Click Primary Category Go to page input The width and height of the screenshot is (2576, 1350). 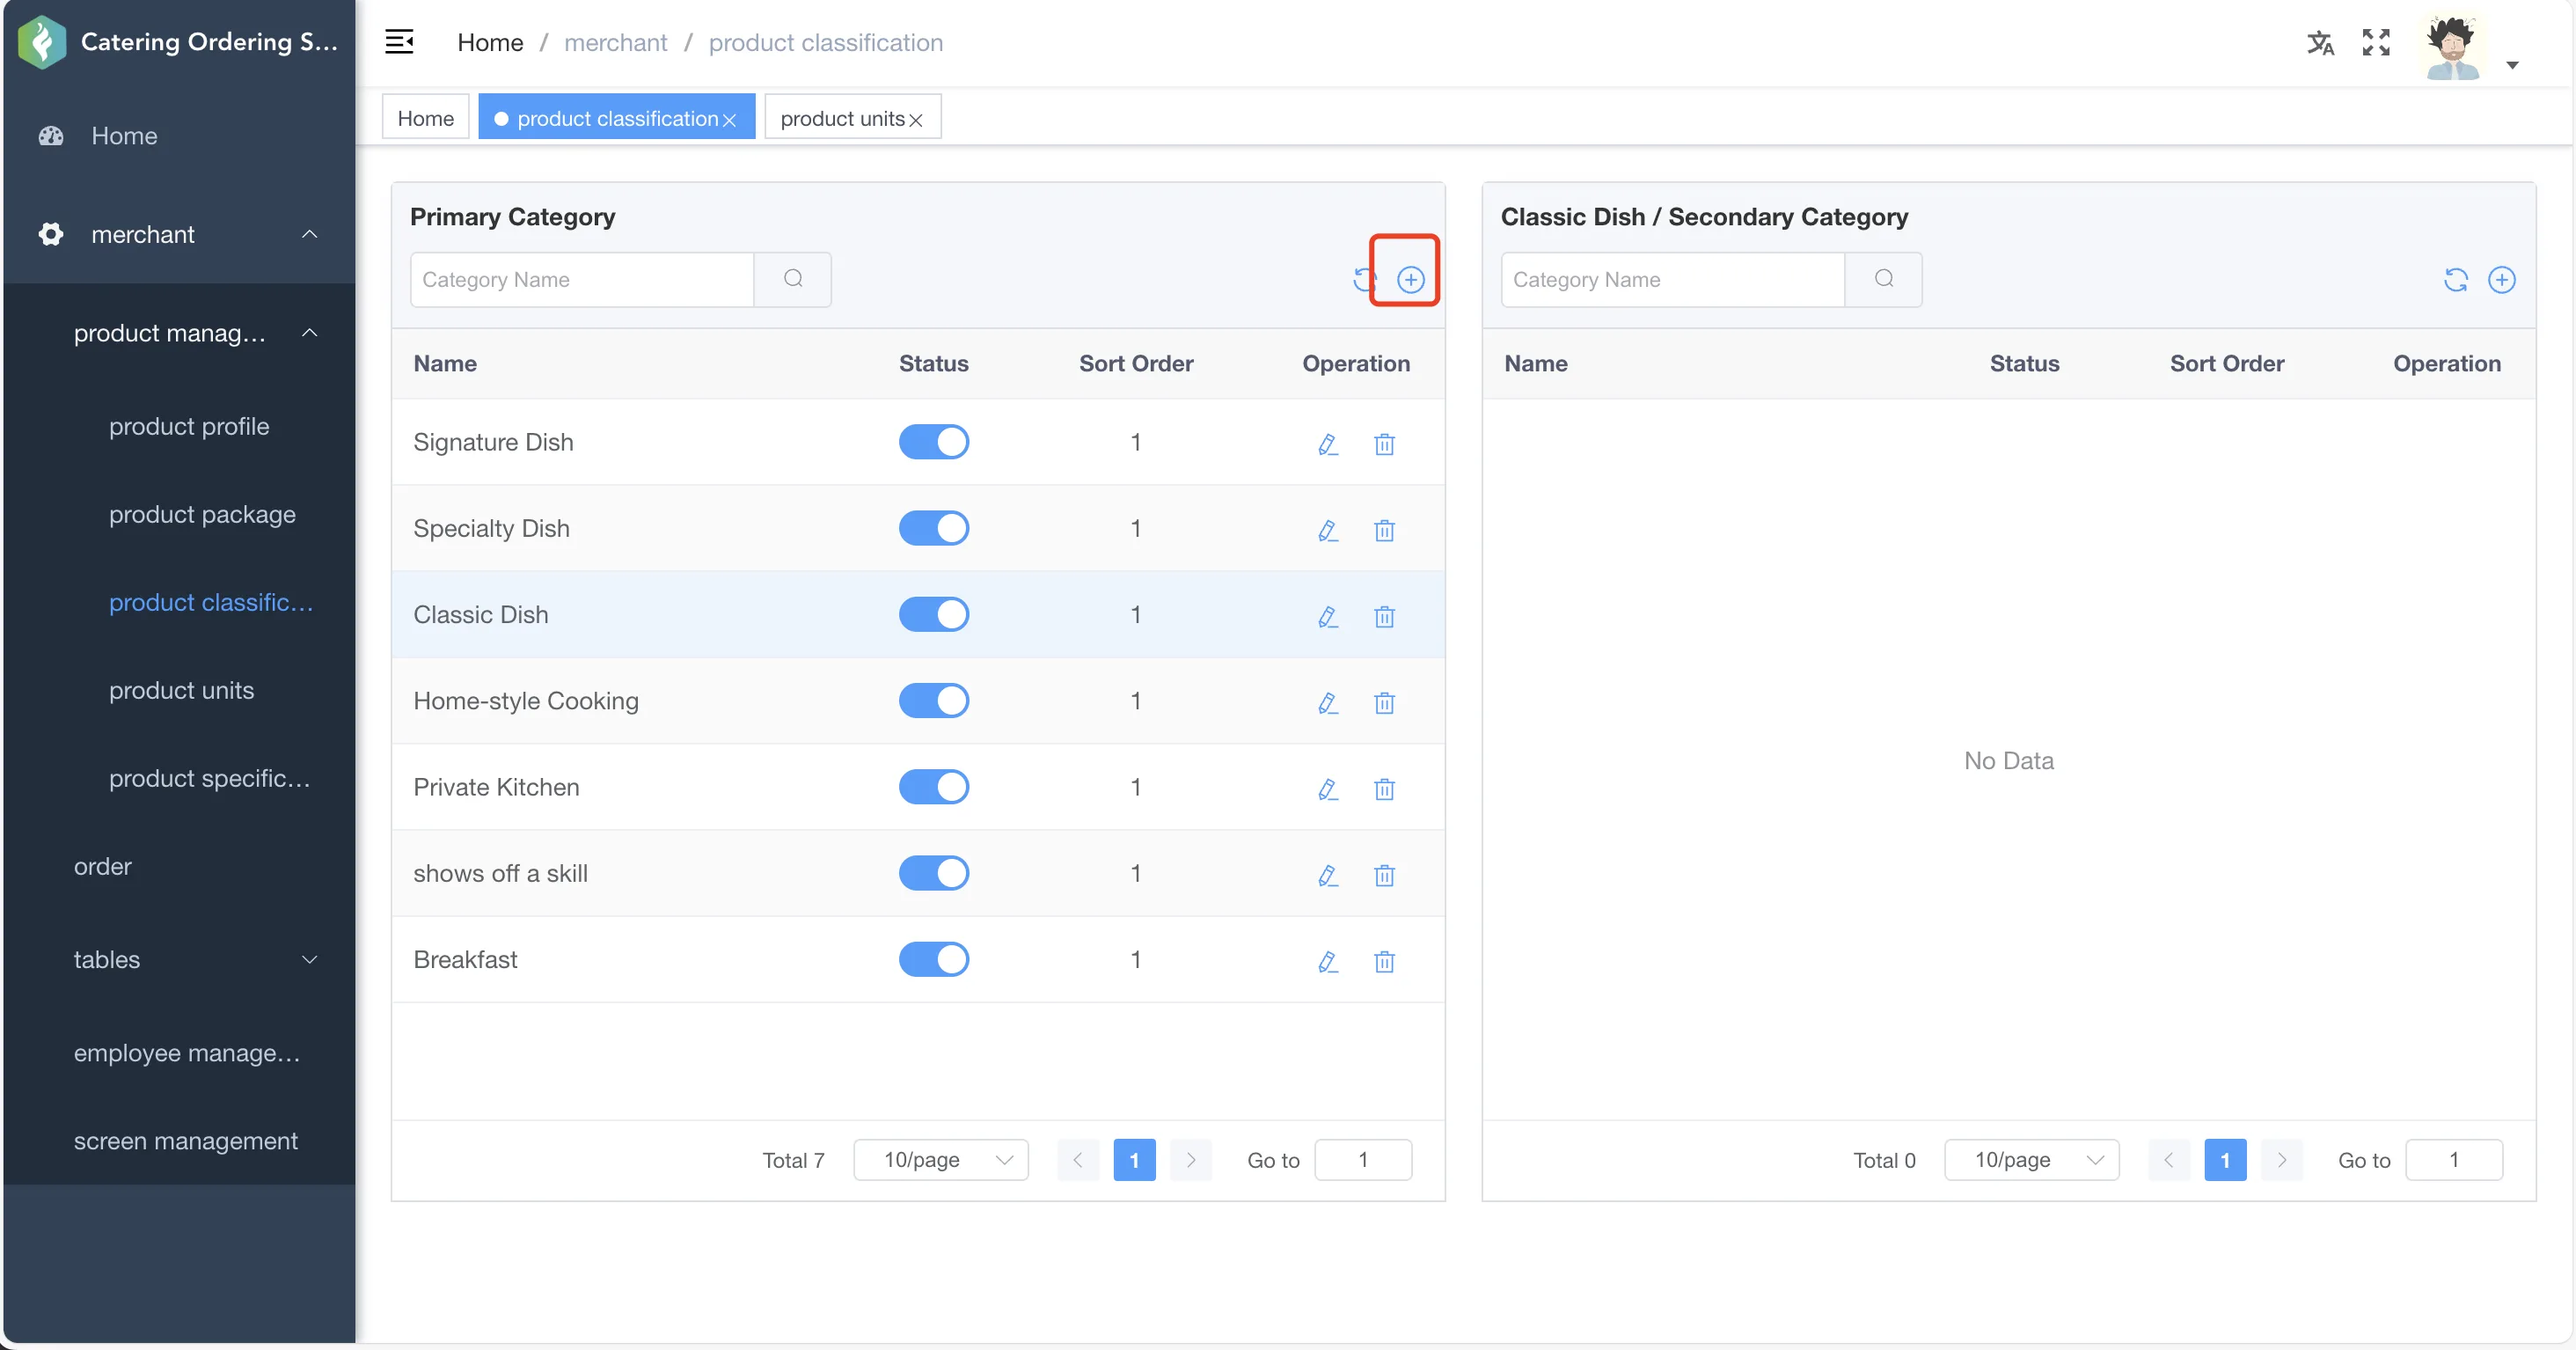tap(1363, 1159)
